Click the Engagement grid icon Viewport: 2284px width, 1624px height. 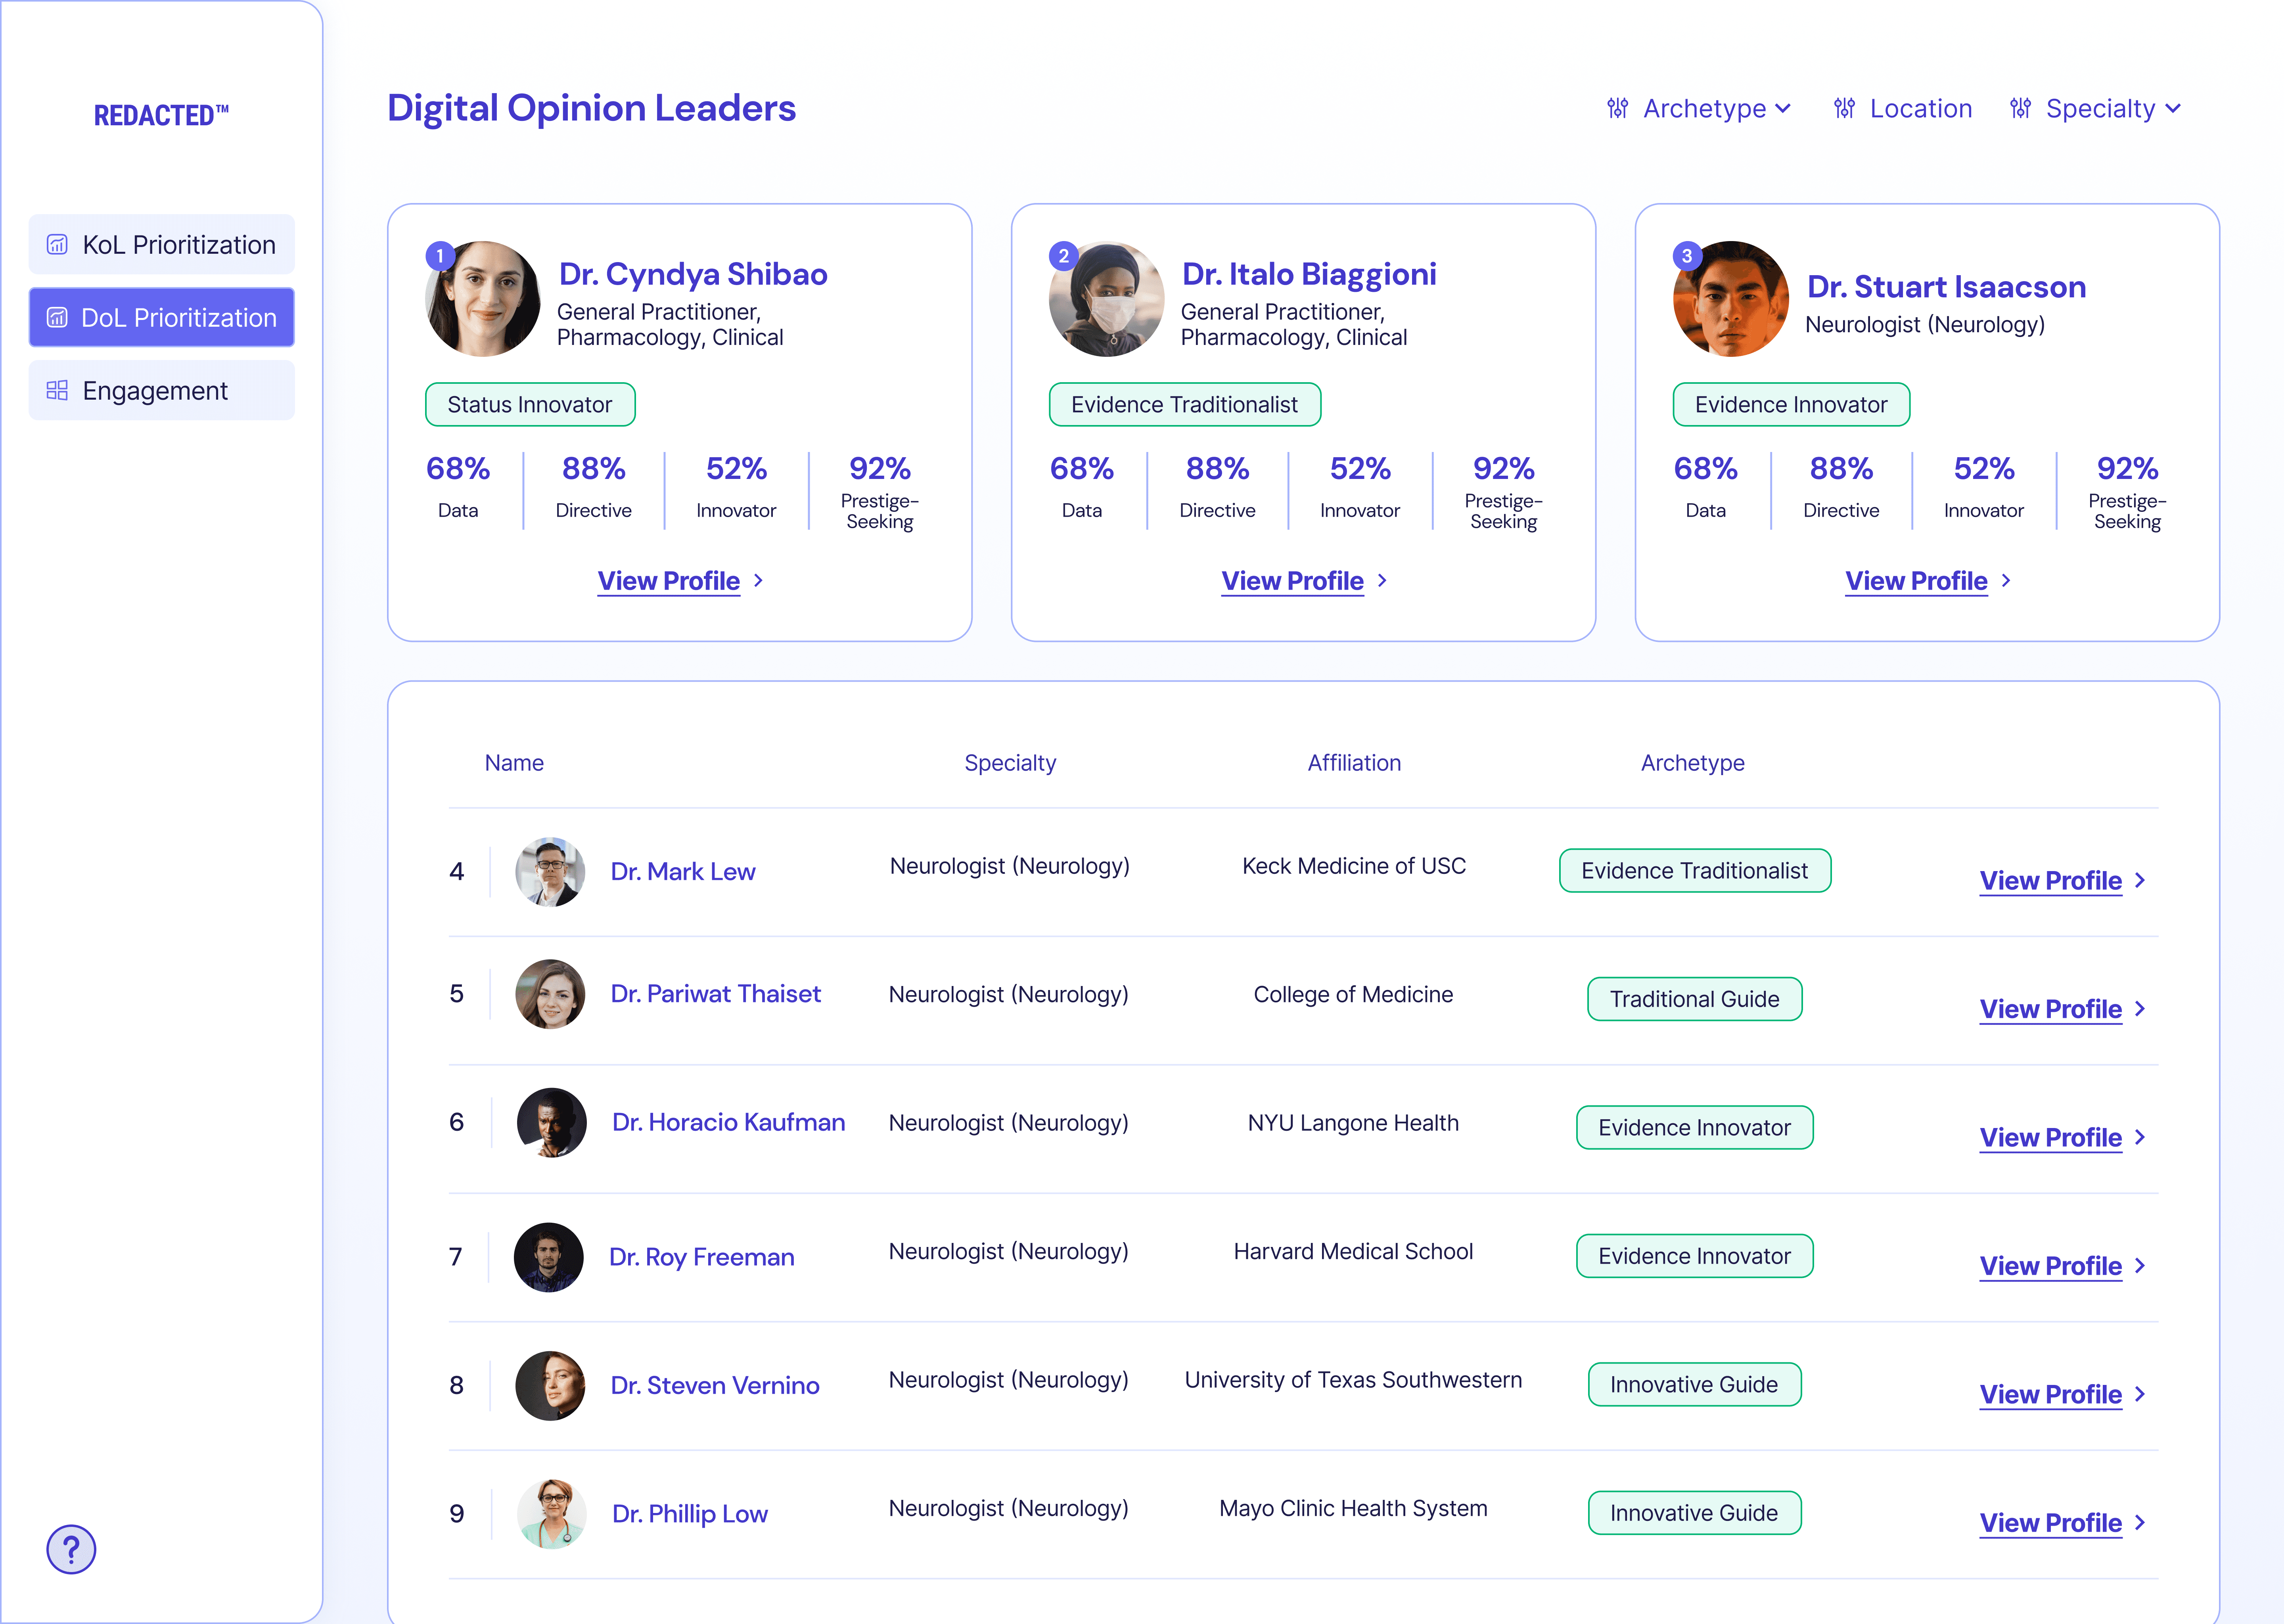[x=58, y=391]
